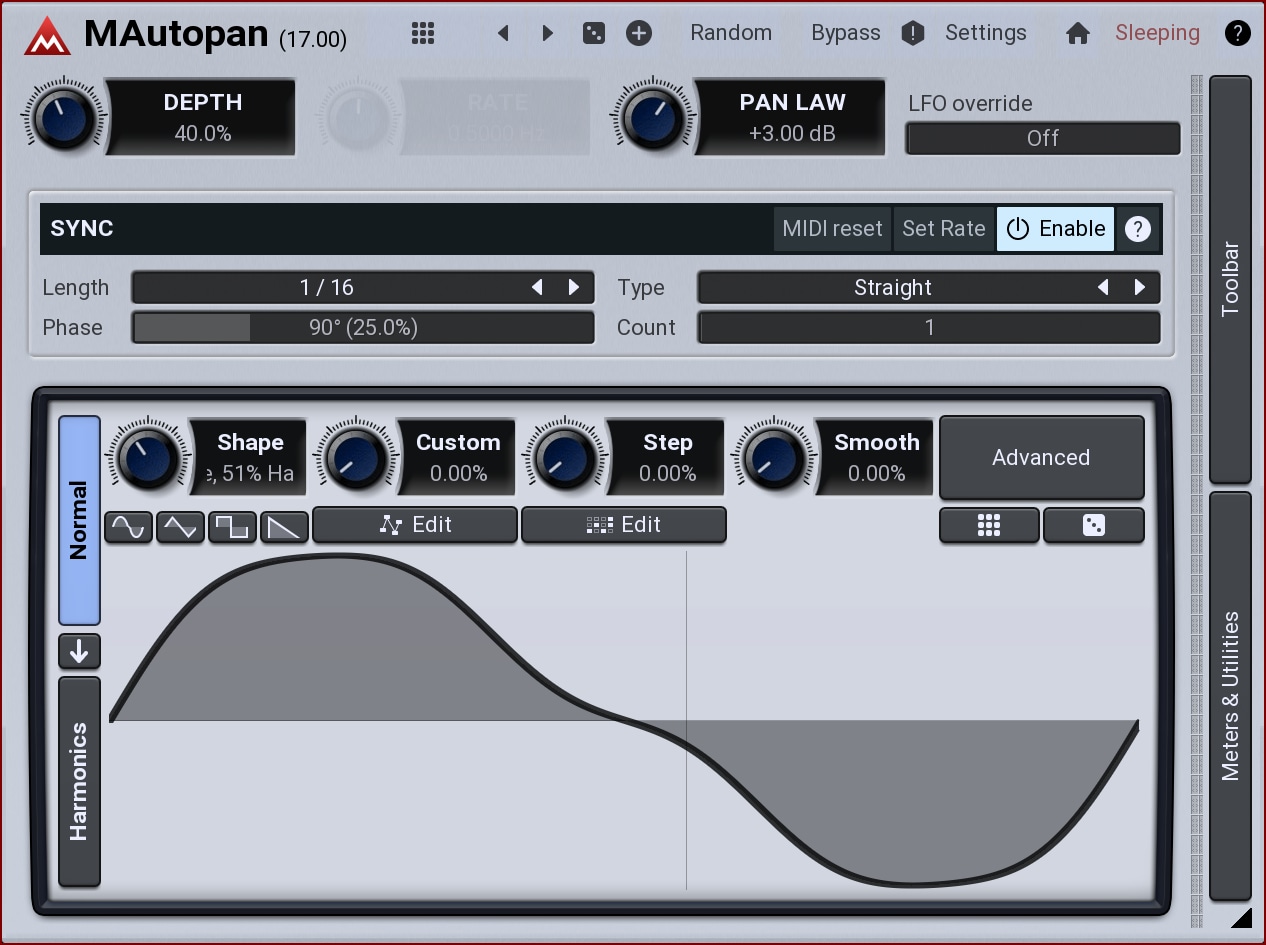Select the sine wave shape icon
The width and height of the screenshot is (1266, 945).
129,526
